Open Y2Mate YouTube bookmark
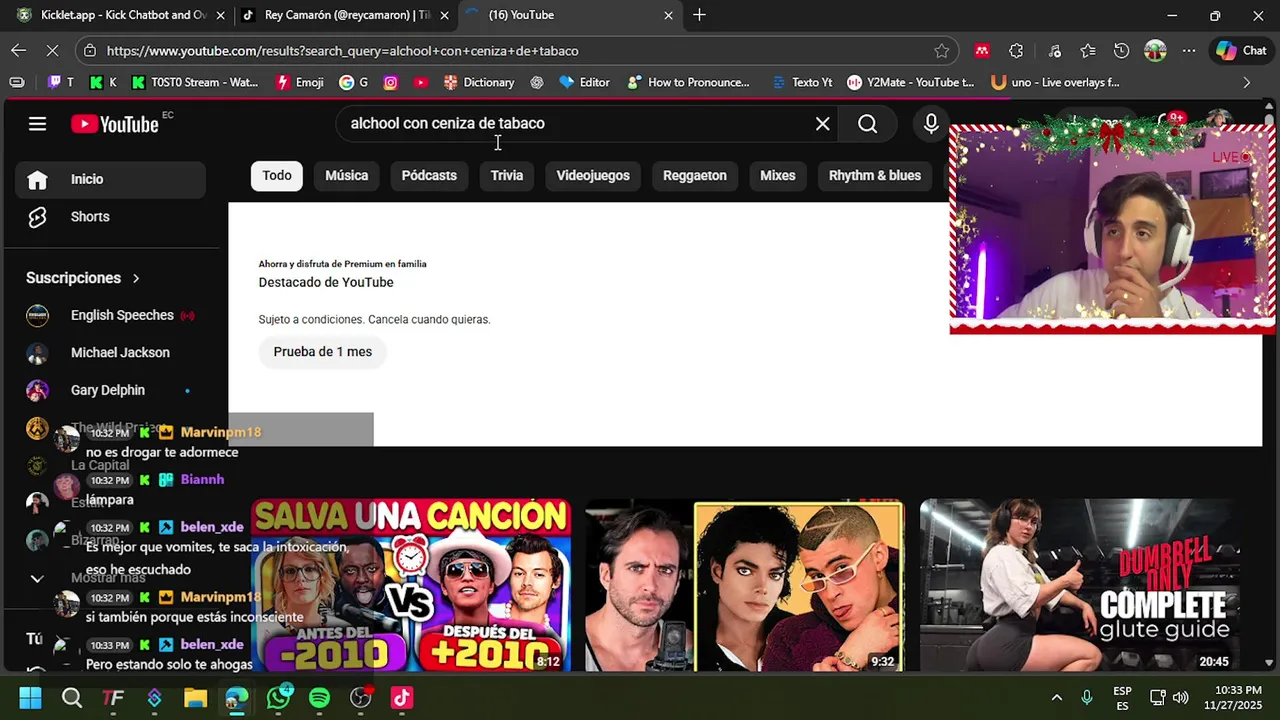Image resolution: width=1280 pixels, height=720 pixels. (x=910, y=82)
